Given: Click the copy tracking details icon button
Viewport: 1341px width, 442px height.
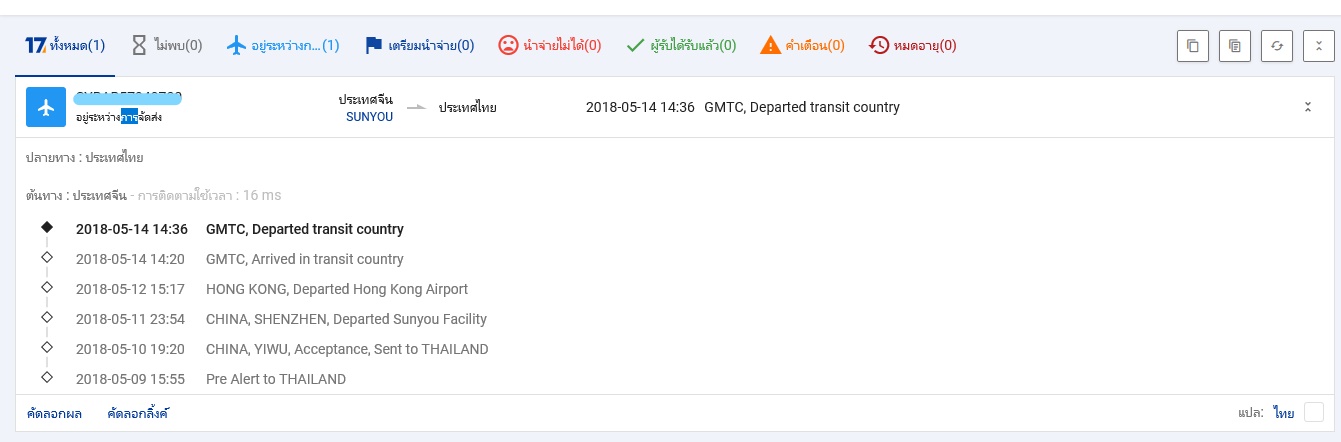Looking at the screenshot, I should point(1235,46).
